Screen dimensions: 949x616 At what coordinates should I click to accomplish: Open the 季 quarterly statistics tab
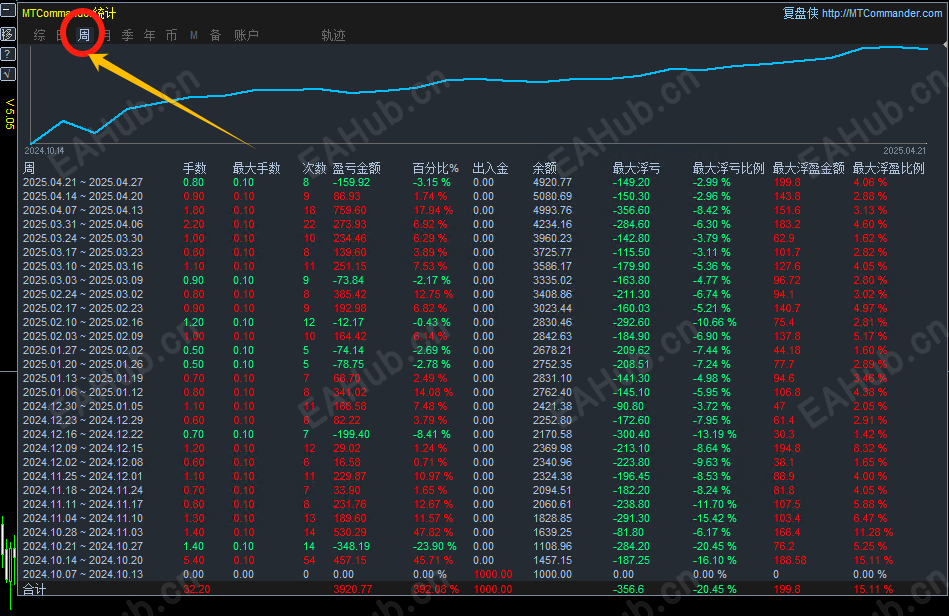(127, 36)
